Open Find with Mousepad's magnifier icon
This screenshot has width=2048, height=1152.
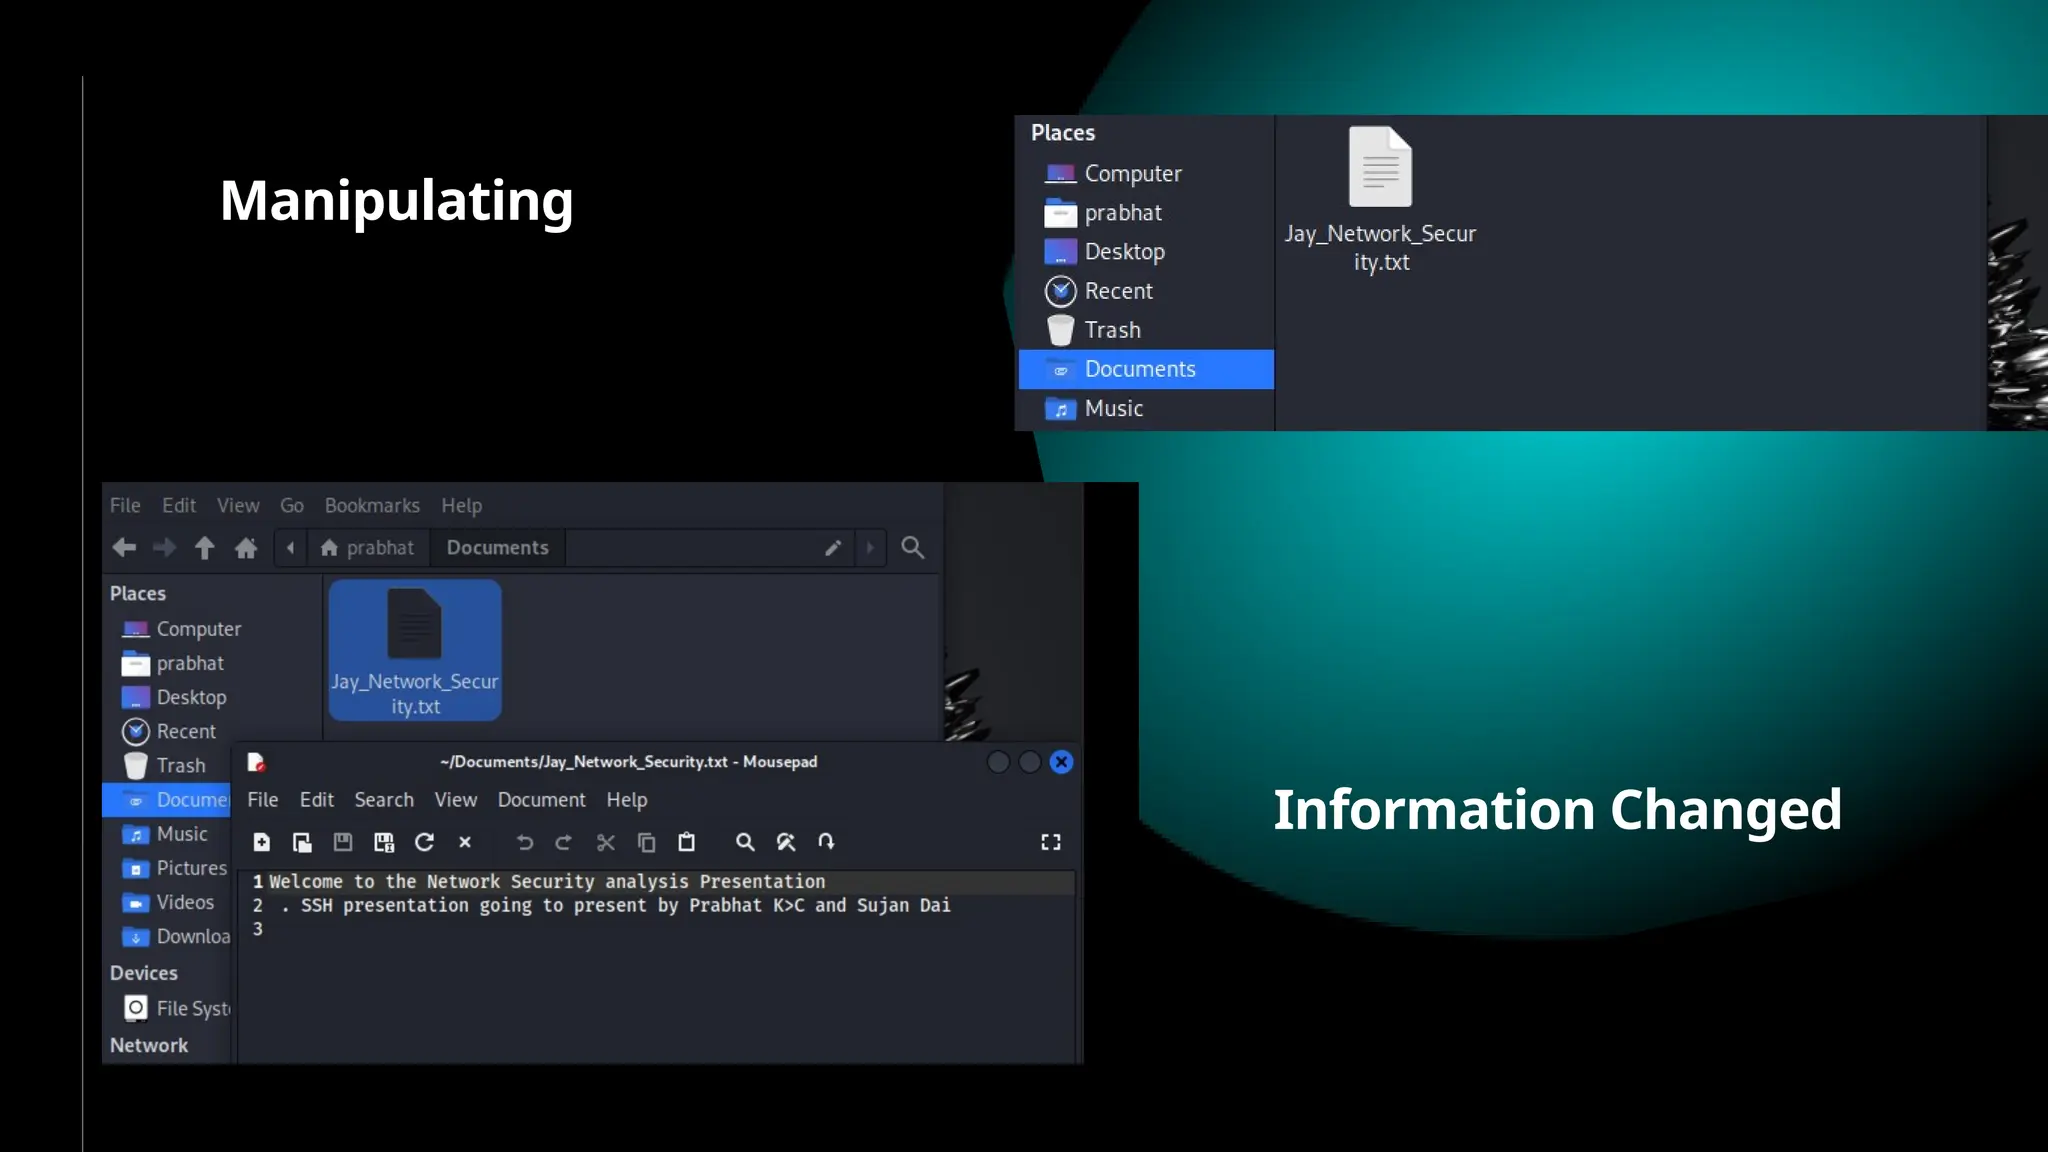[x=745, y=842]
